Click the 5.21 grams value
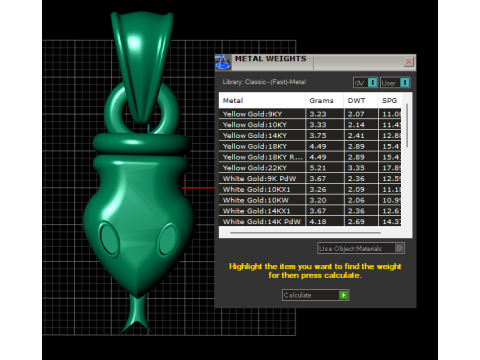The width and height of the screenshot is (480, 360). (318, 168)
